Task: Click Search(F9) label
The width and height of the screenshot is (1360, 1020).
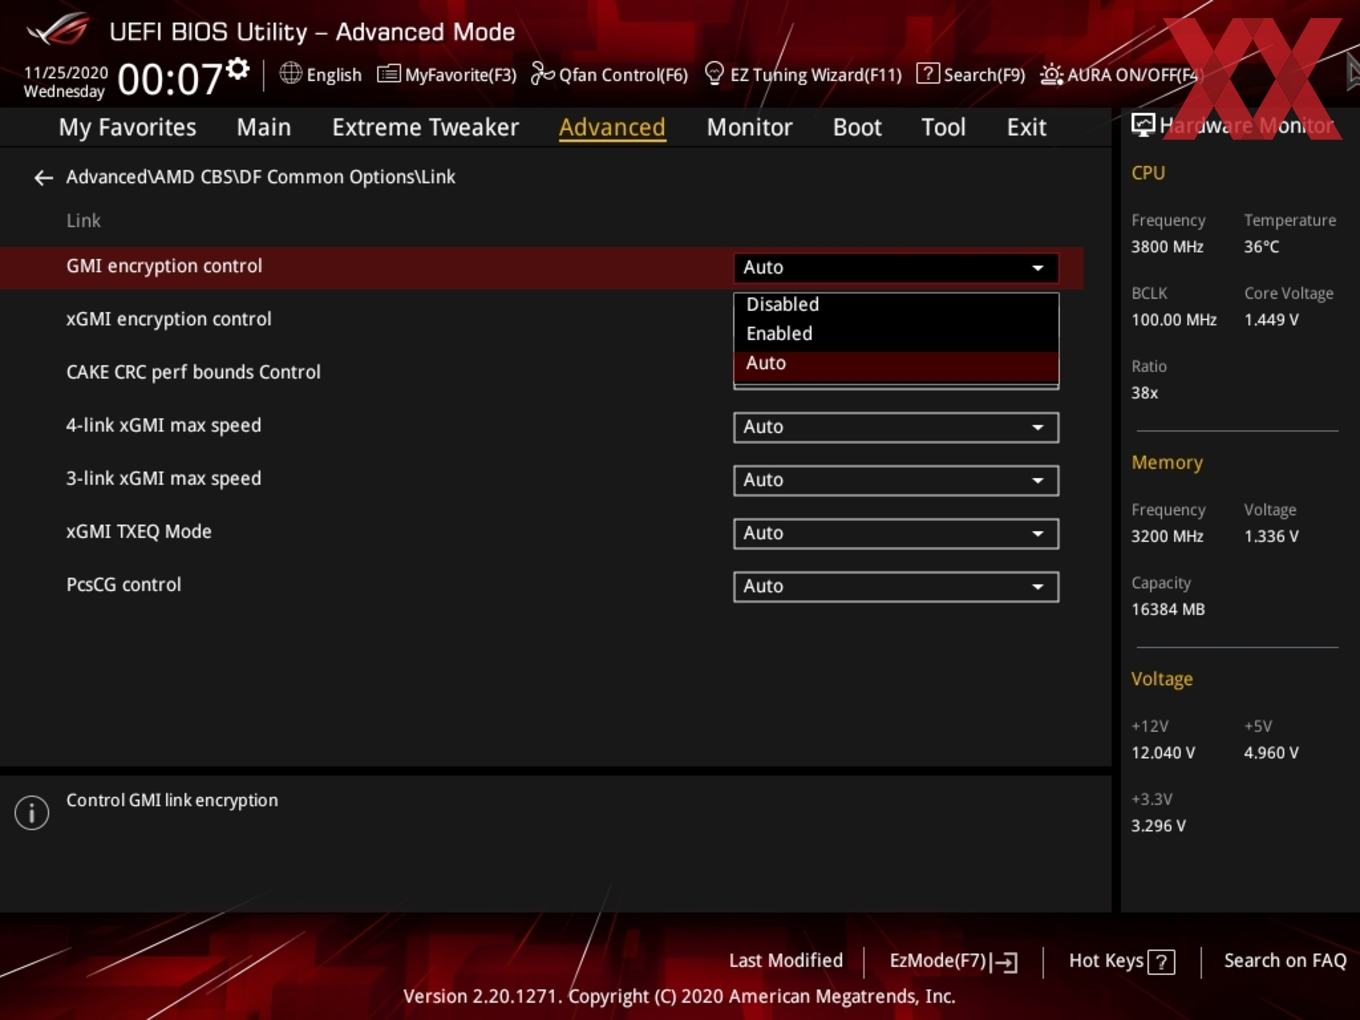Action: pyautogui.click(x=984, y=75)
